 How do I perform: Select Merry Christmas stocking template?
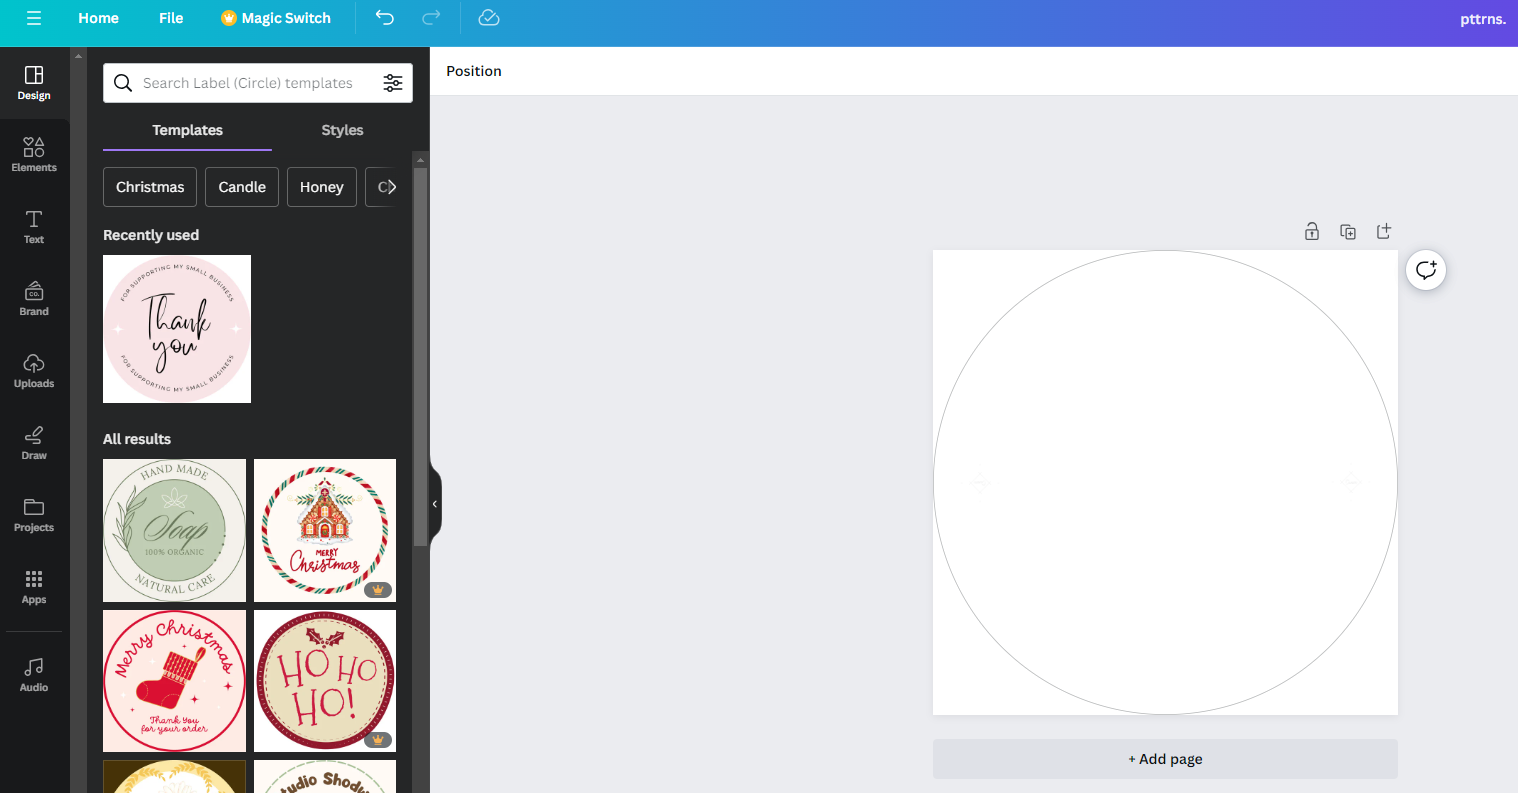(174, 681)
